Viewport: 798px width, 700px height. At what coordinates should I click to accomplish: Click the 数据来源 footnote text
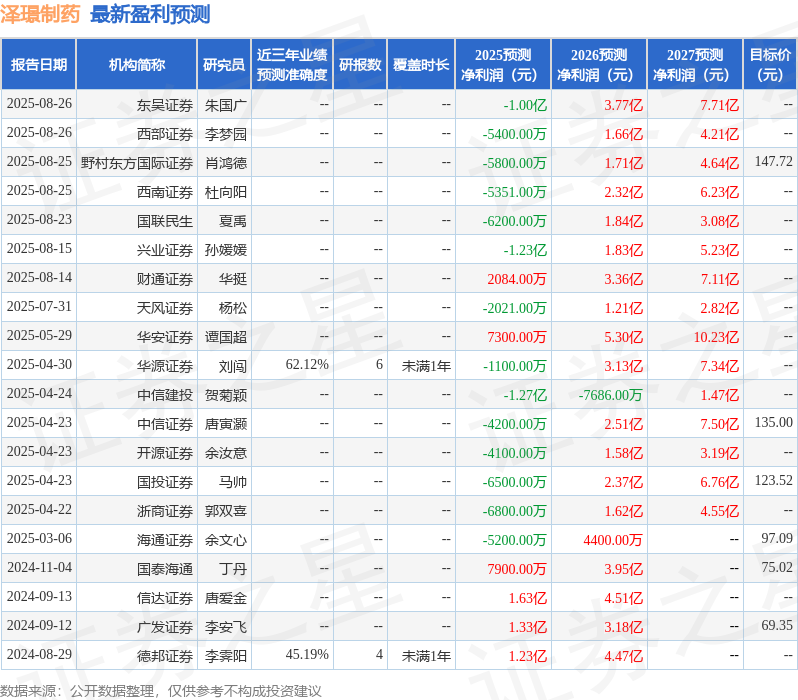tap(161, 691)
